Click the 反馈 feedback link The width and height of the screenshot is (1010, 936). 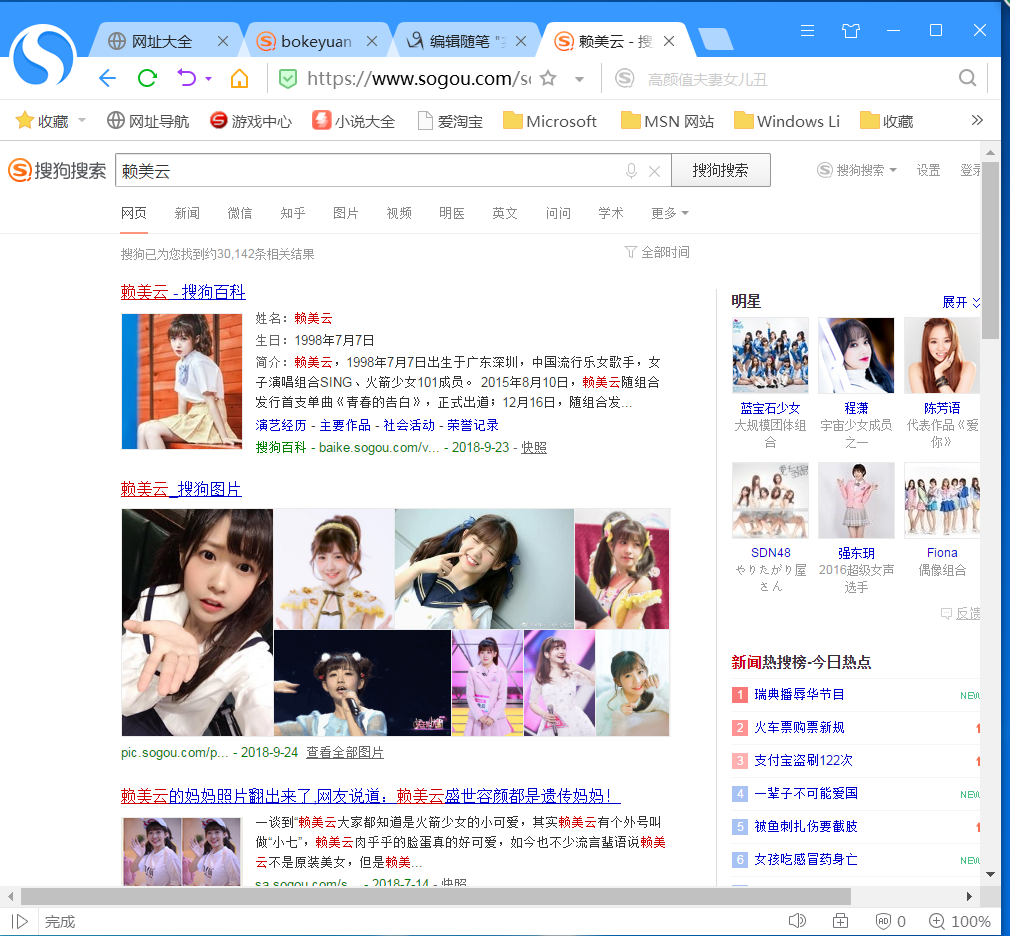962,613
